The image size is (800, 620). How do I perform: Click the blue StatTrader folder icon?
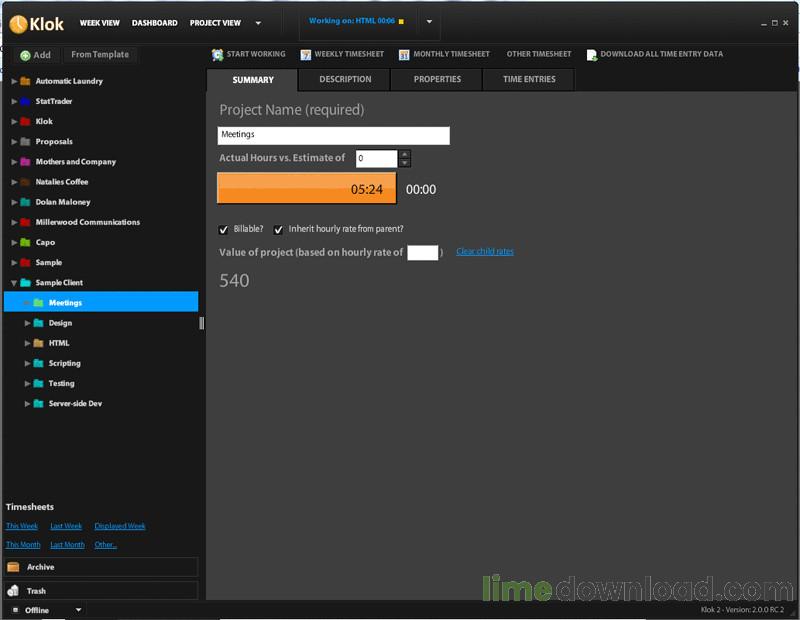[25, 101]
